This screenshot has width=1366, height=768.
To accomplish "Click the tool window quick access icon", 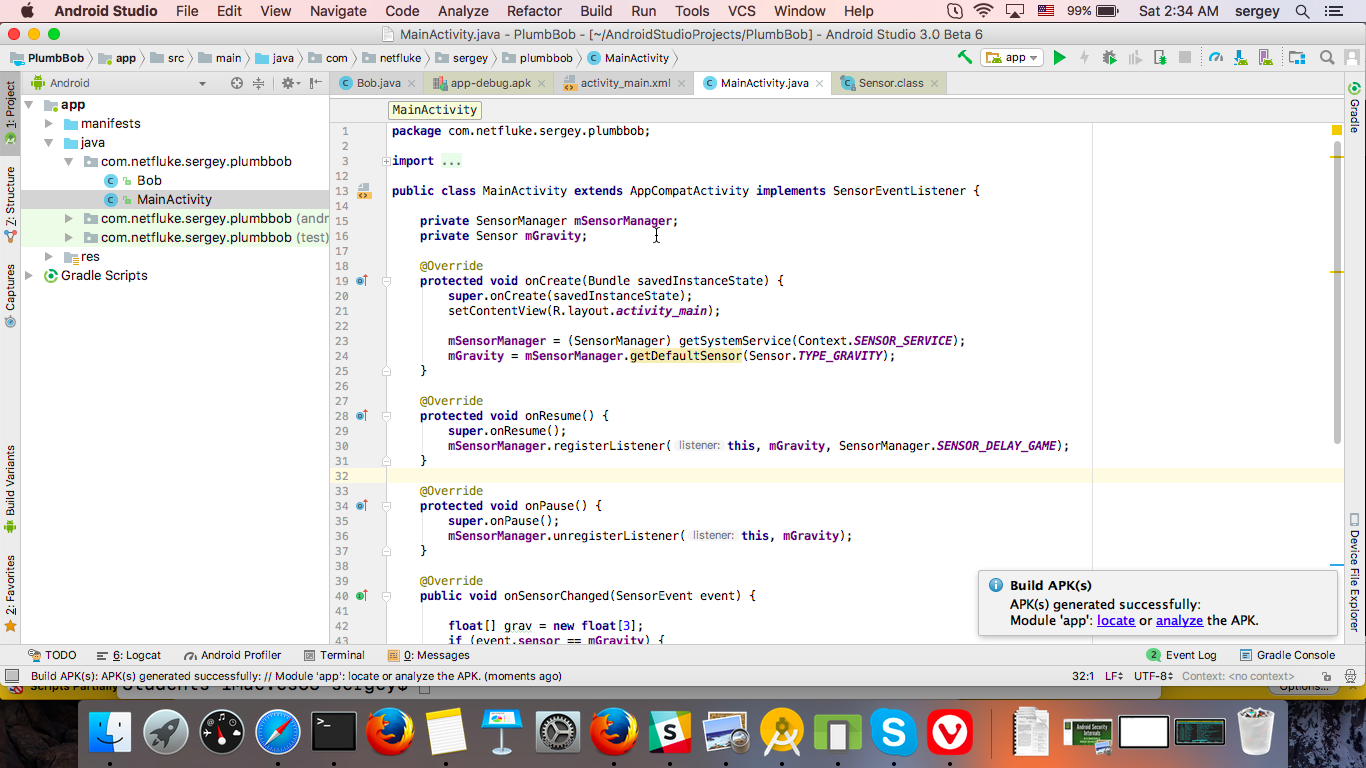I will point(12,676).
